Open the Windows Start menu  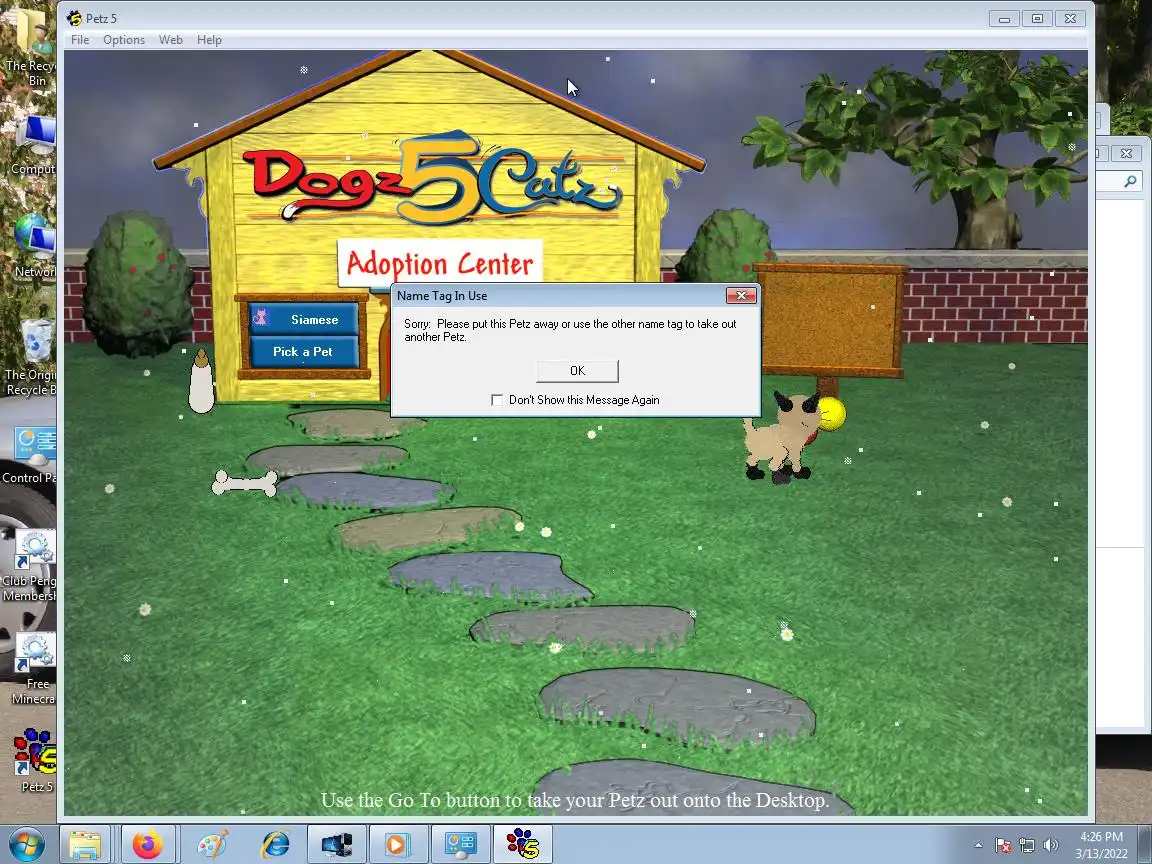pos(26,845)
